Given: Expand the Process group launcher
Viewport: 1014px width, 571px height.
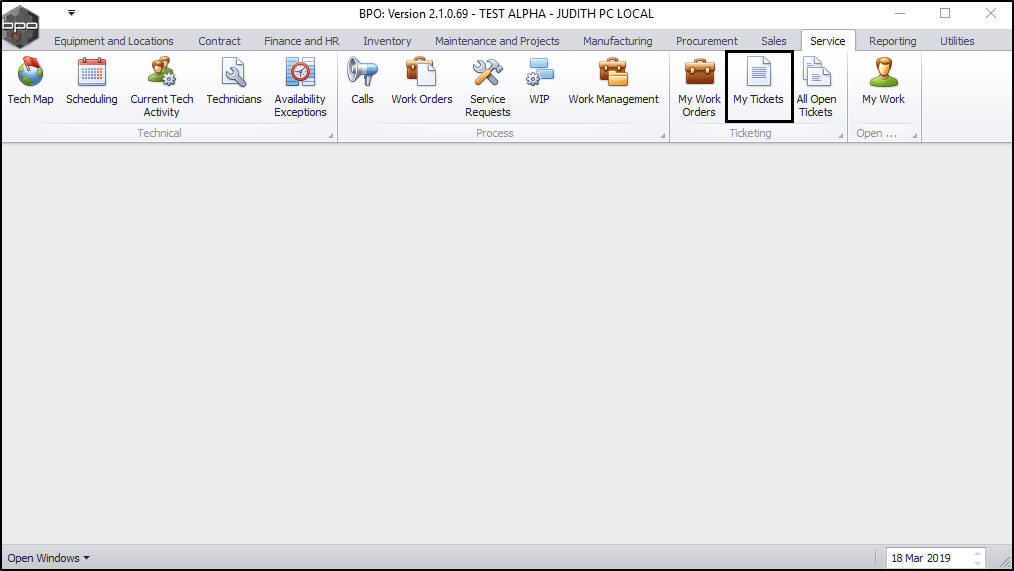Looking at the screenshot, I should point(663,135).
